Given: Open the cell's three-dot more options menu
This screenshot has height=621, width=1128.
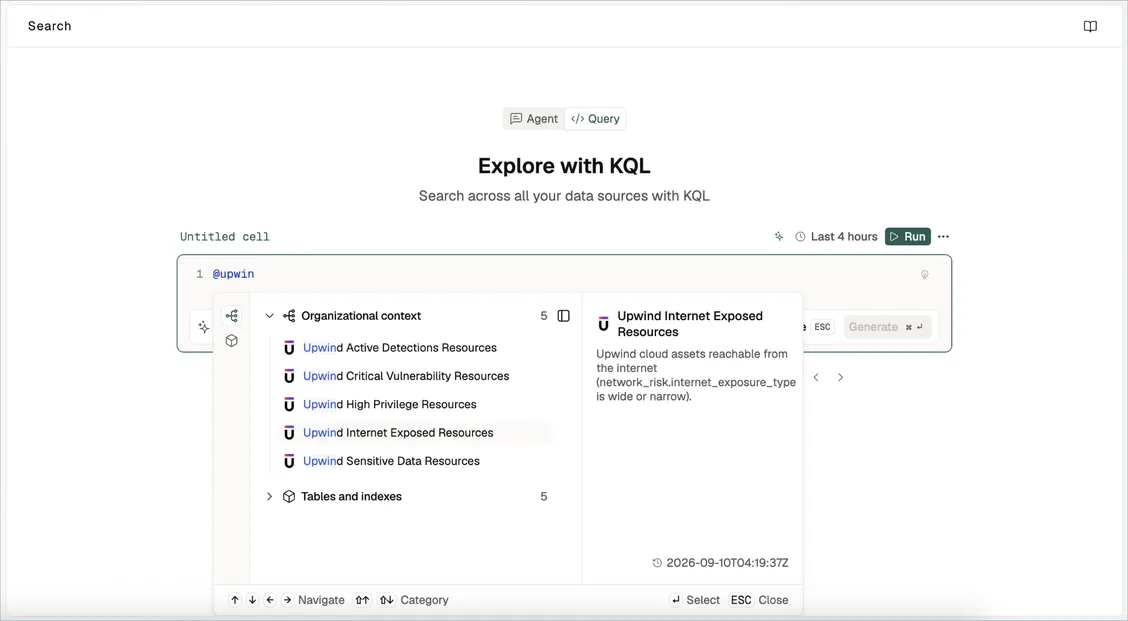Looking at the screenshot, I should (x=943, y=237).
